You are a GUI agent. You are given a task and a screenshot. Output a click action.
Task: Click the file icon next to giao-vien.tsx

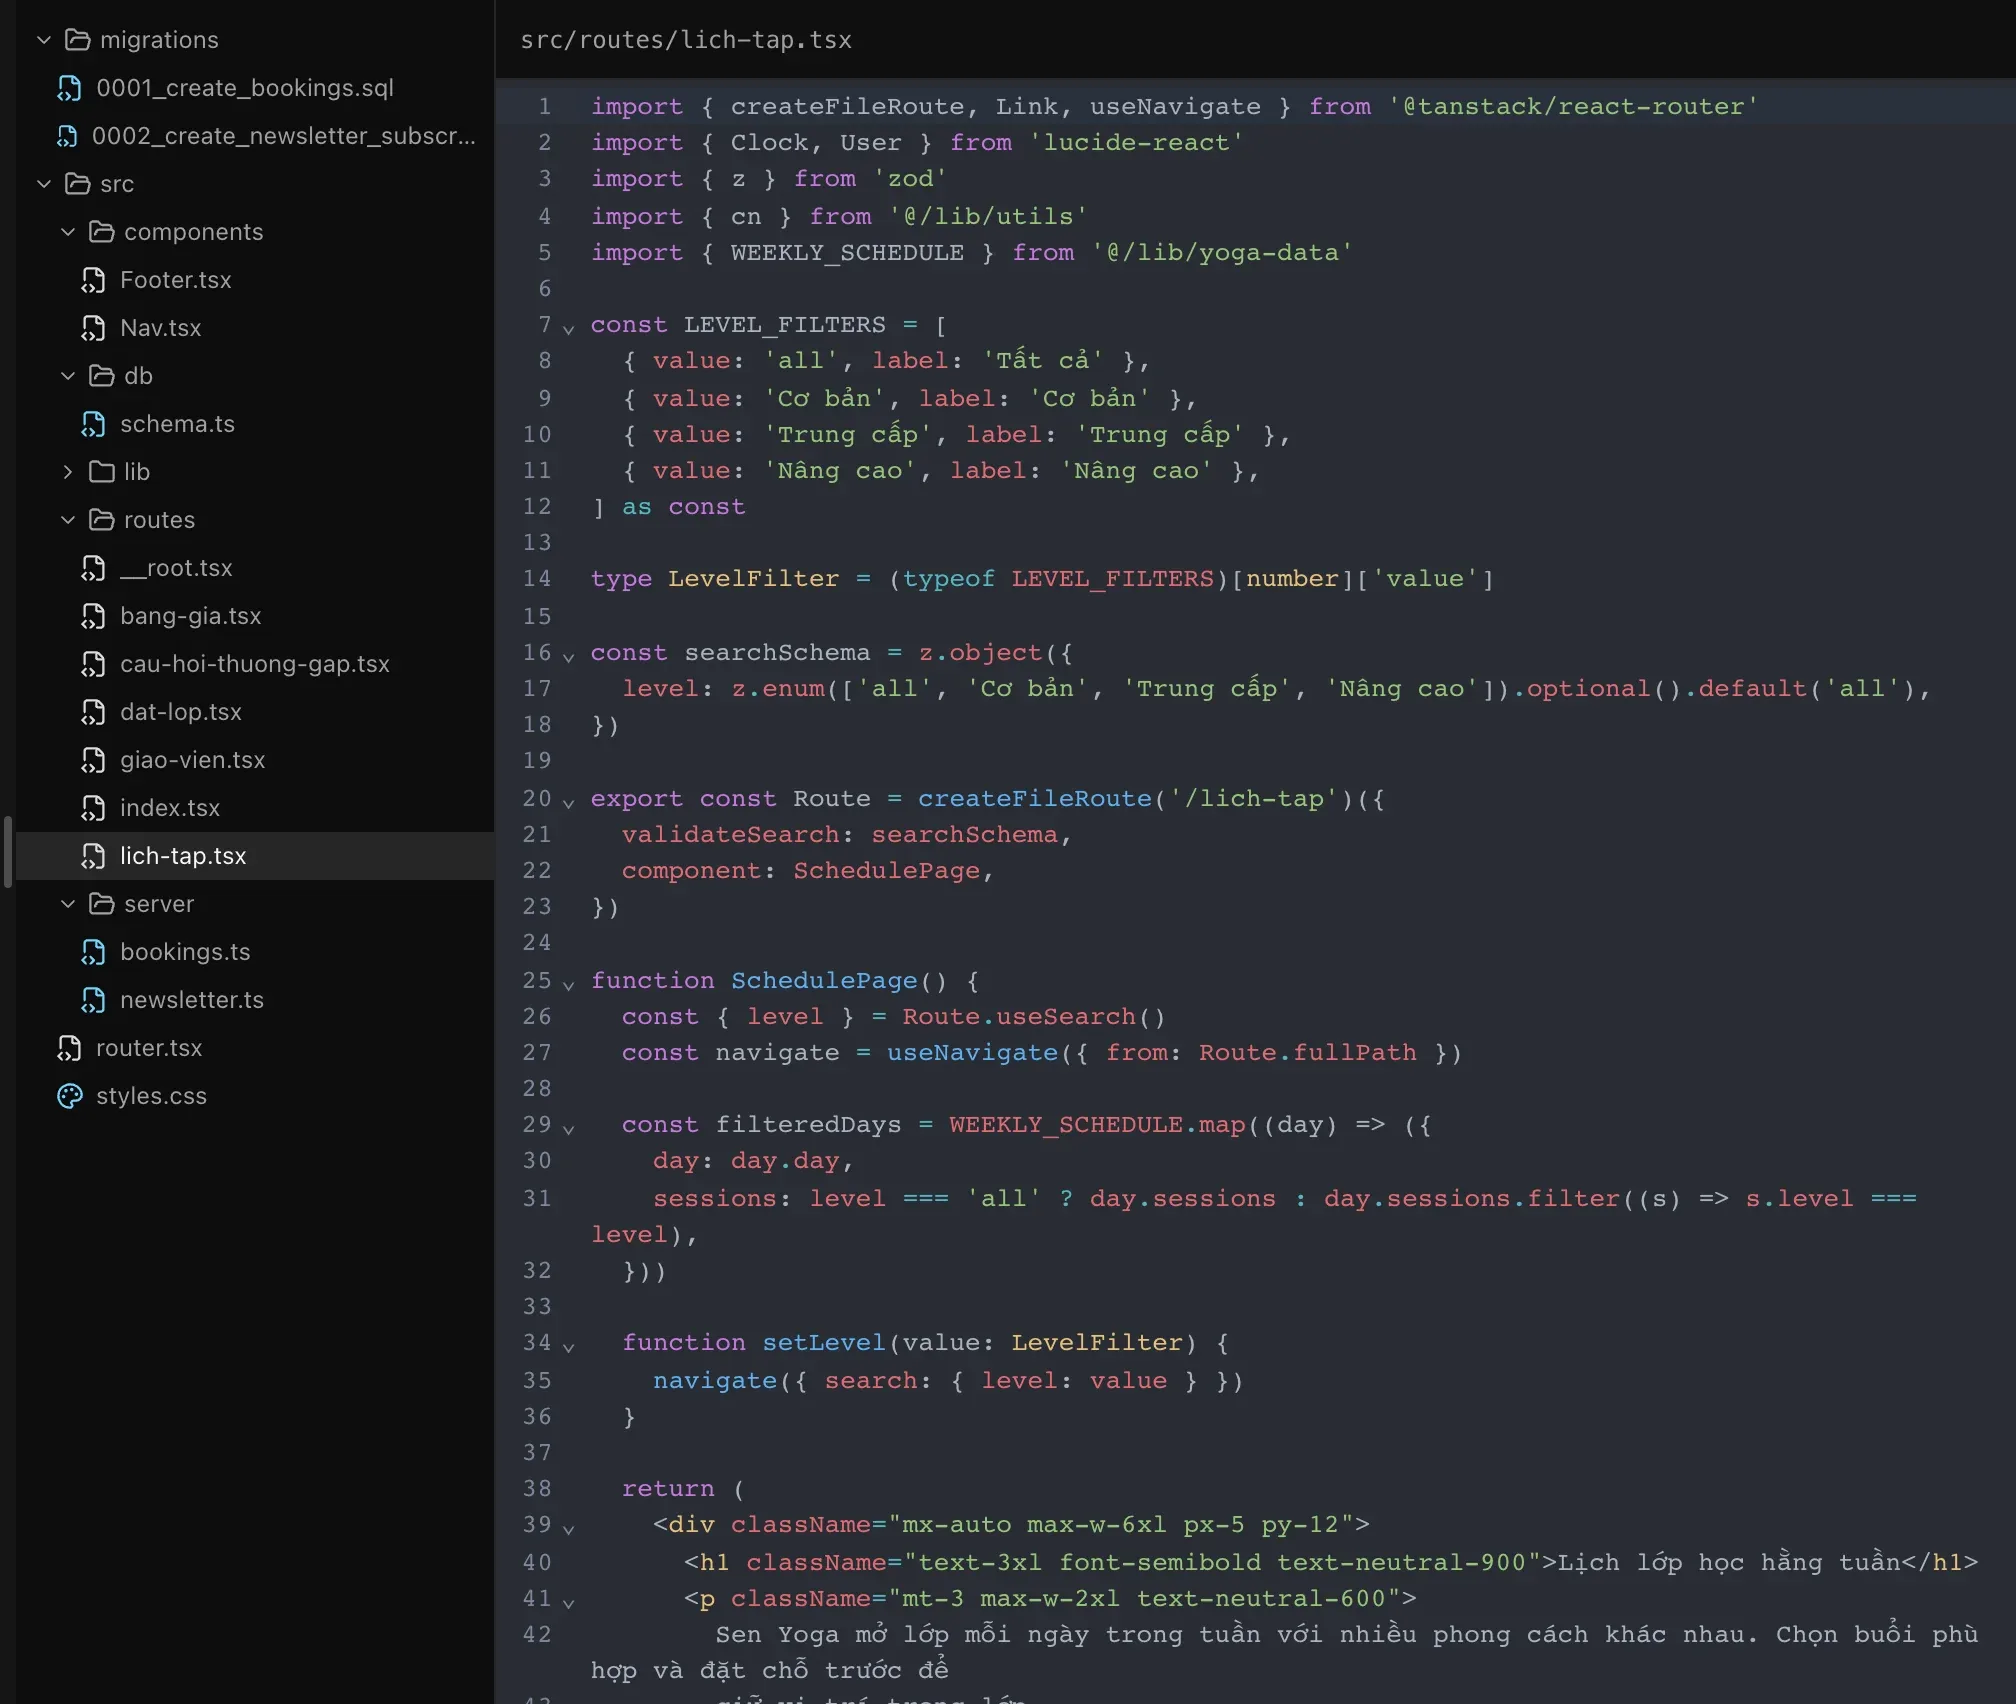(x=93, y=760)
